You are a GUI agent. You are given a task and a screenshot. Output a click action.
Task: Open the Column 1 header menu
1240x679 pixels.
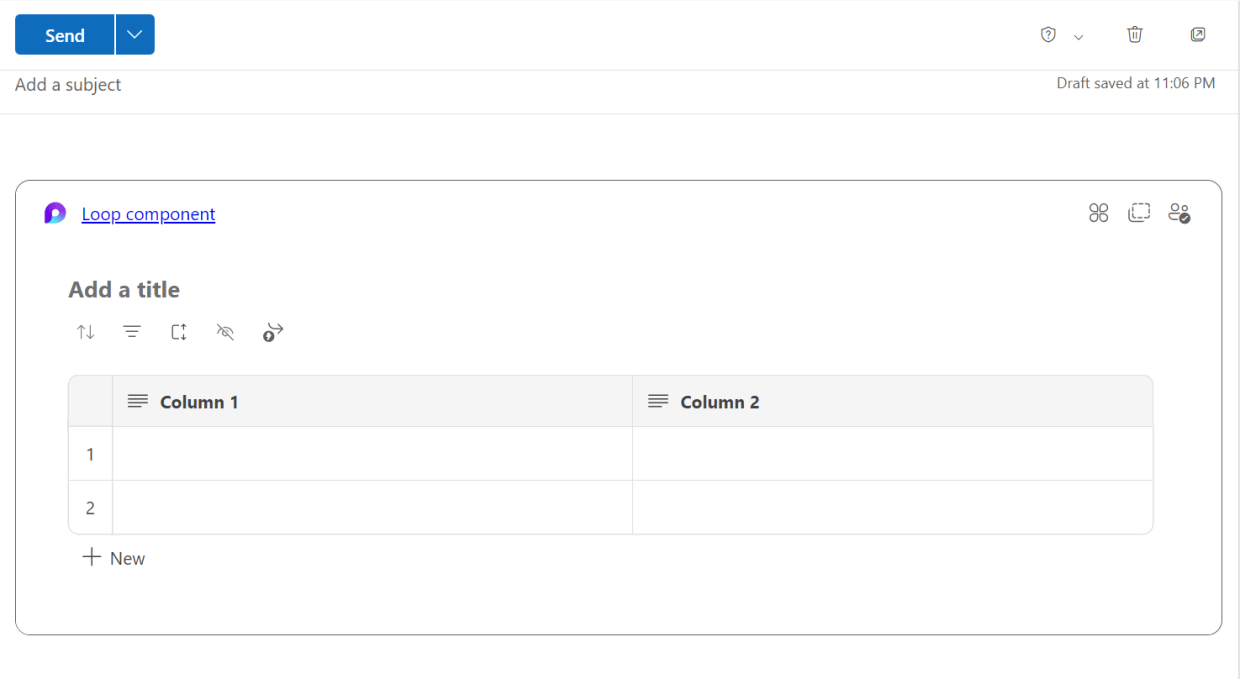pyautogui.click(x=137, y=400)
